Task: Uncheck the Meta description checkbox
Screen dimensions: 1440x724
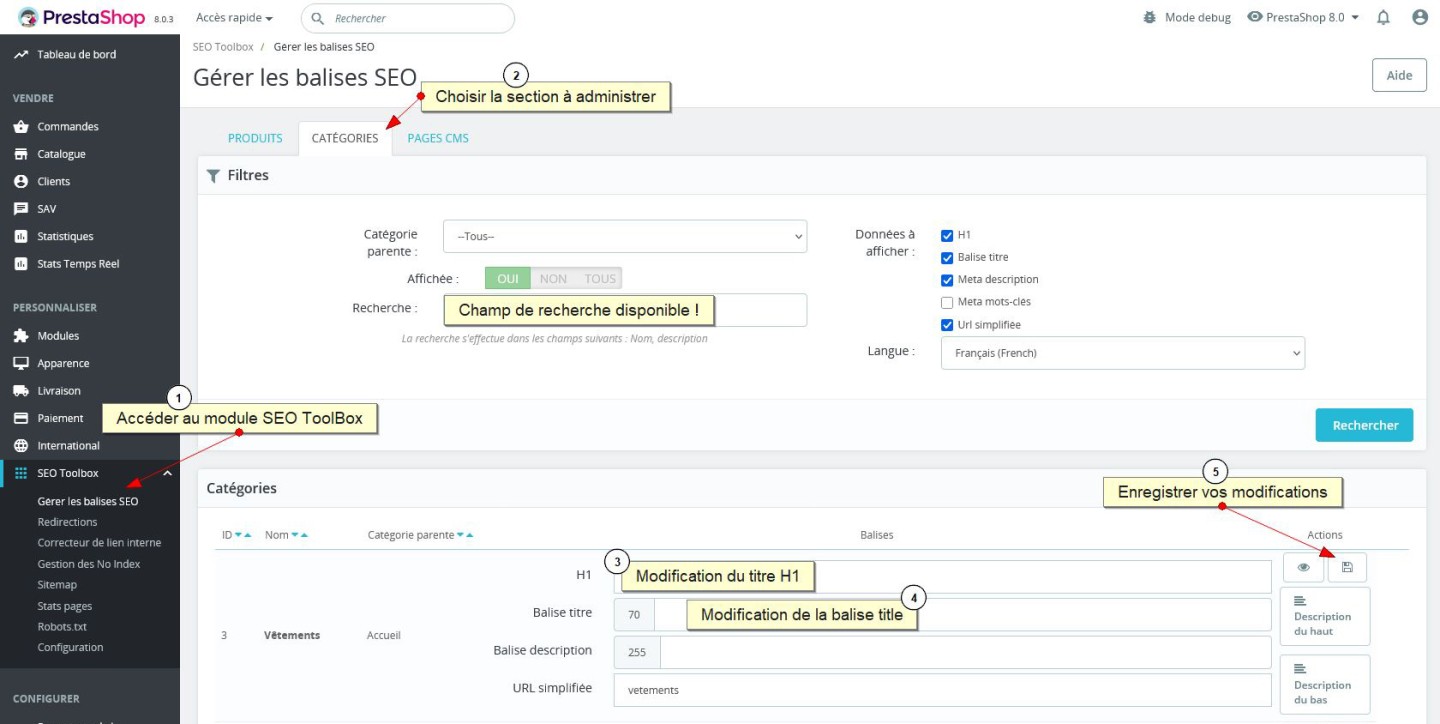Action: pos(947,280)
